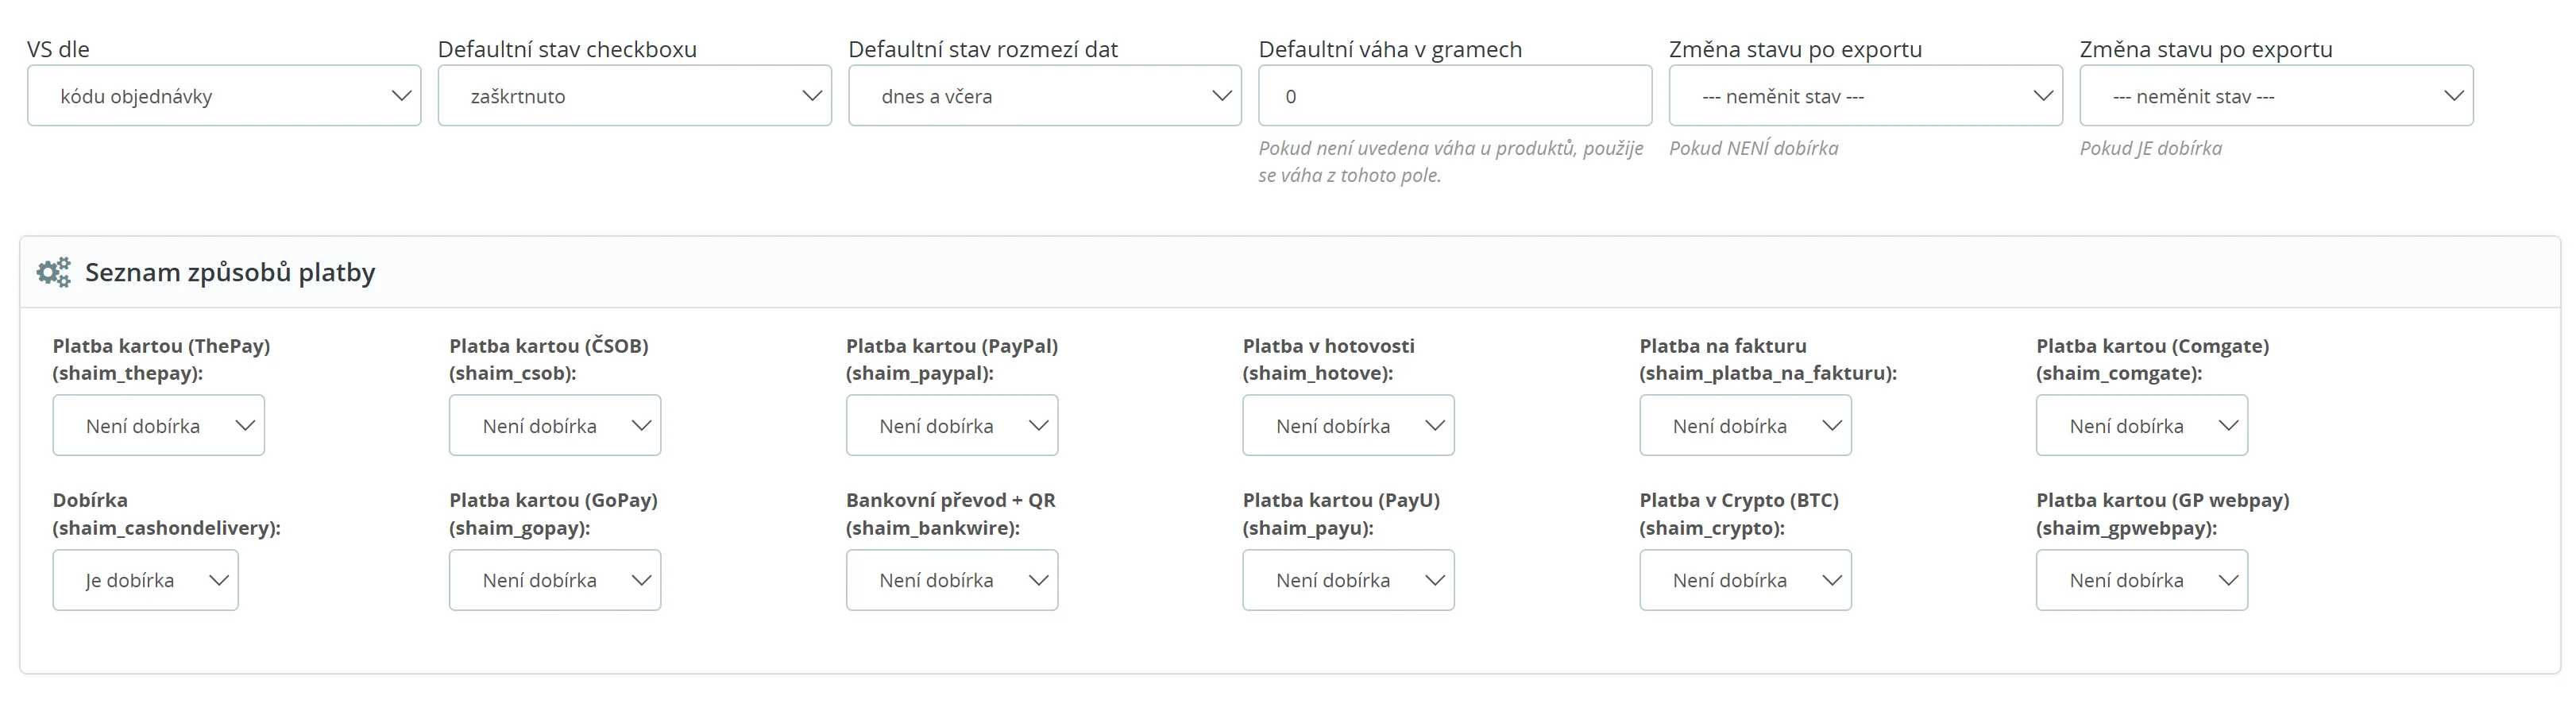Expand the GoPay payment dropdown
This screenshot has height=704, width=2576.
(555, 580)
